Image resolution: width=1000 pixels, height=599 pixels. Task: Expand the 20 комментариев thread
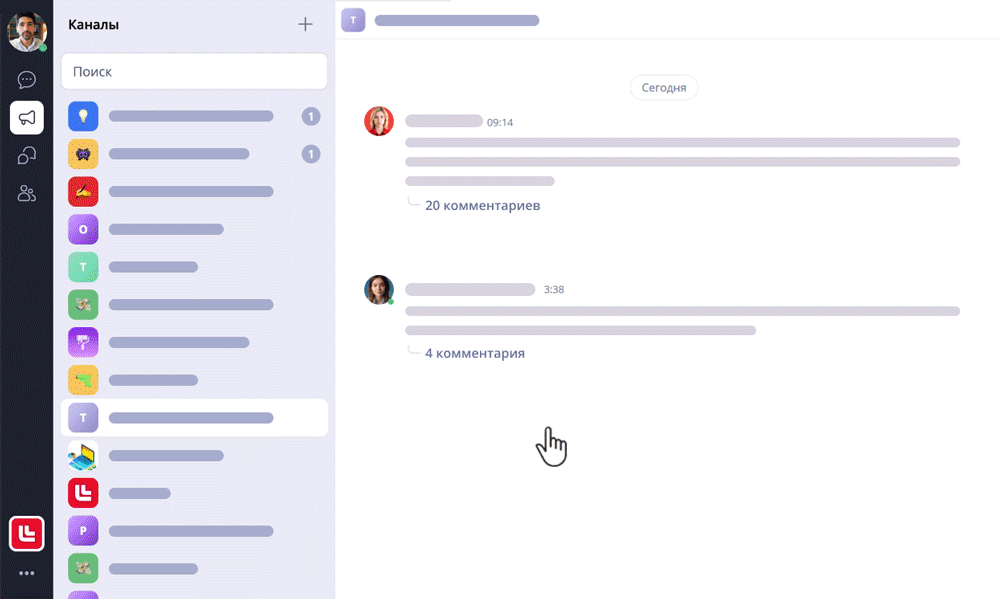click(482, 205)
